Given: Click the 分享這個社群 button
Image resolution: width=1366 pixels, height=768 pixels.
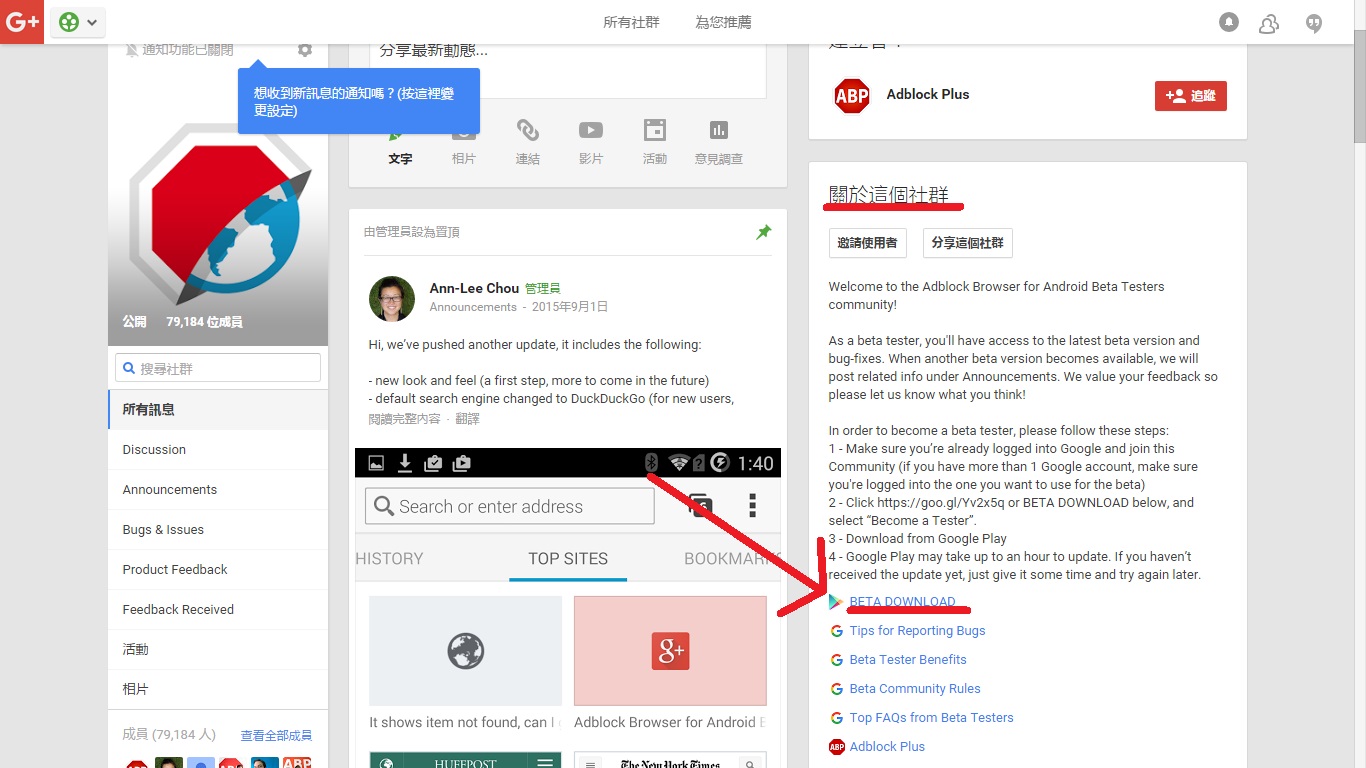Looking at the screenshot, I should pyautogui.click(x=968, y=242).
